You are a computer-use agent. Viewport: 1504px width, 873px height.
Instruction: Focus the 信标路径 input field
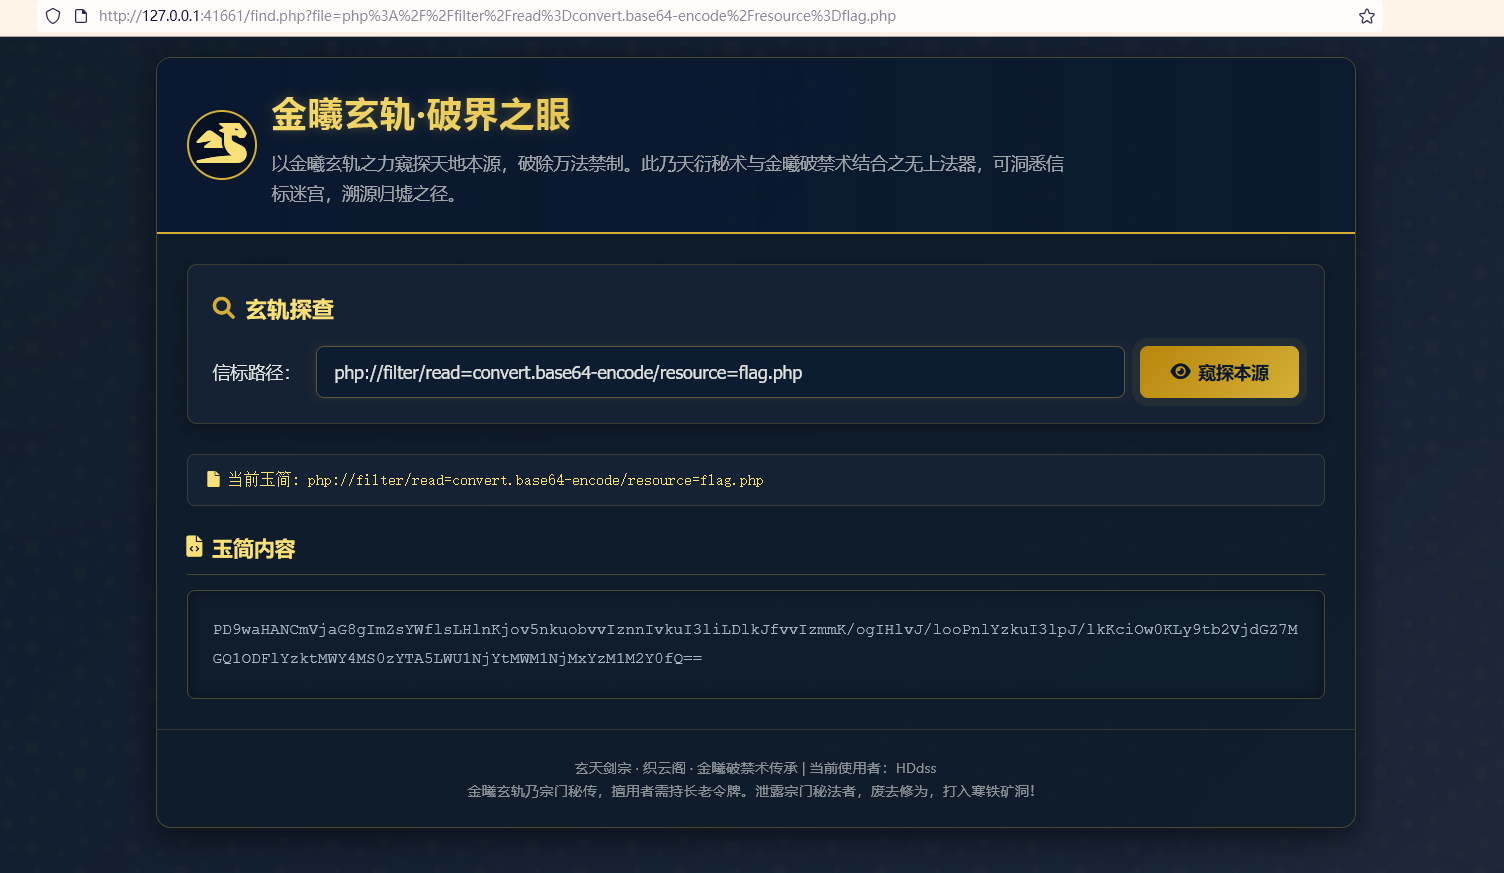(720, 372)
